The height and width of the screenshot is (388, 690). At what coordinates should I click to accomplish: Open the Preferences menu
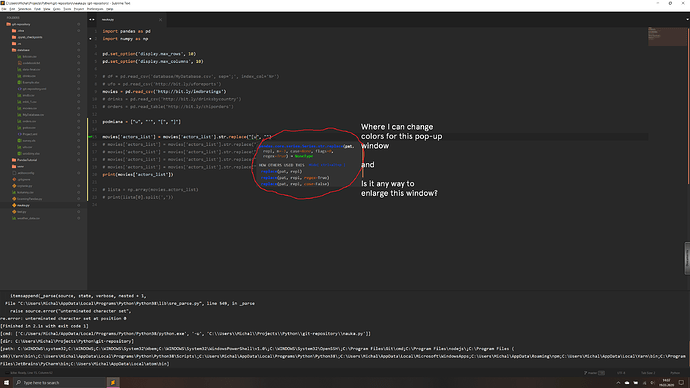95,9
